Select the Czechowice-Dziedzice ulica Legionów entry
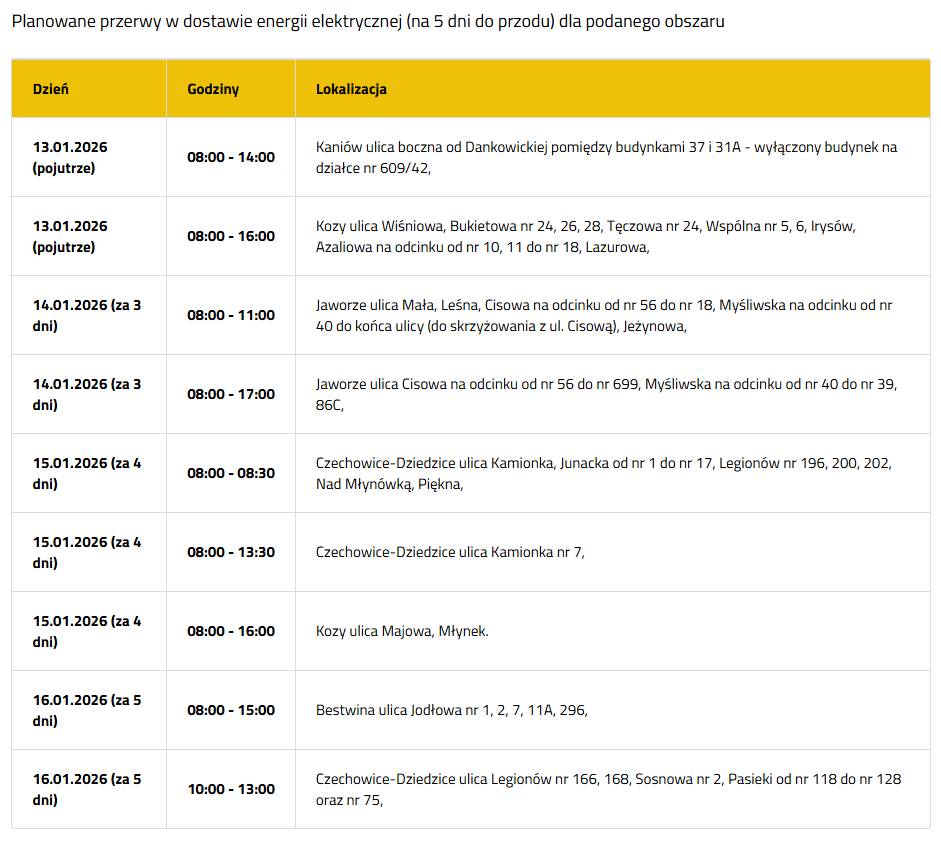The height and width of the screenshot is (841, 941). pos(608,790)
